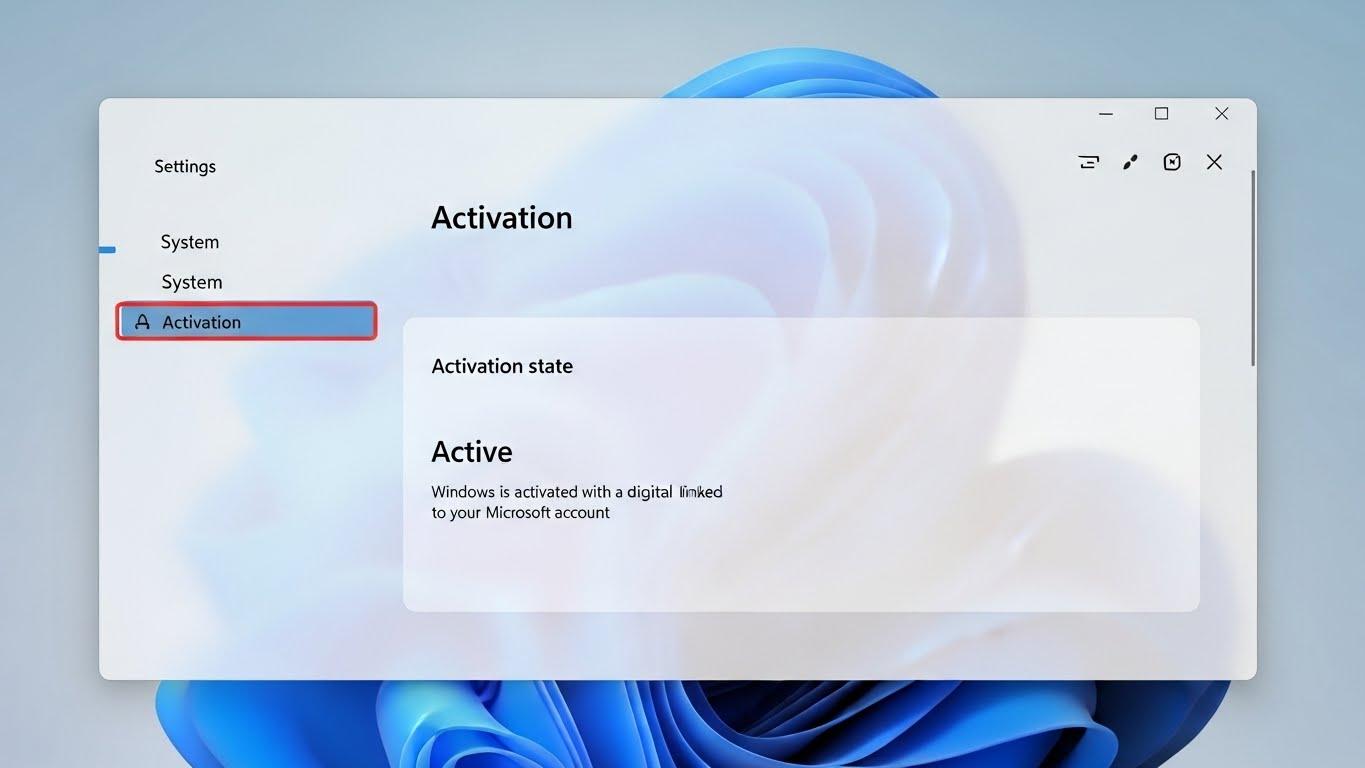Screen dimensions: 1365x768
Task: Click the highlighted Activation entry outline
Action: pyautogui.click(x=246, y=321)
